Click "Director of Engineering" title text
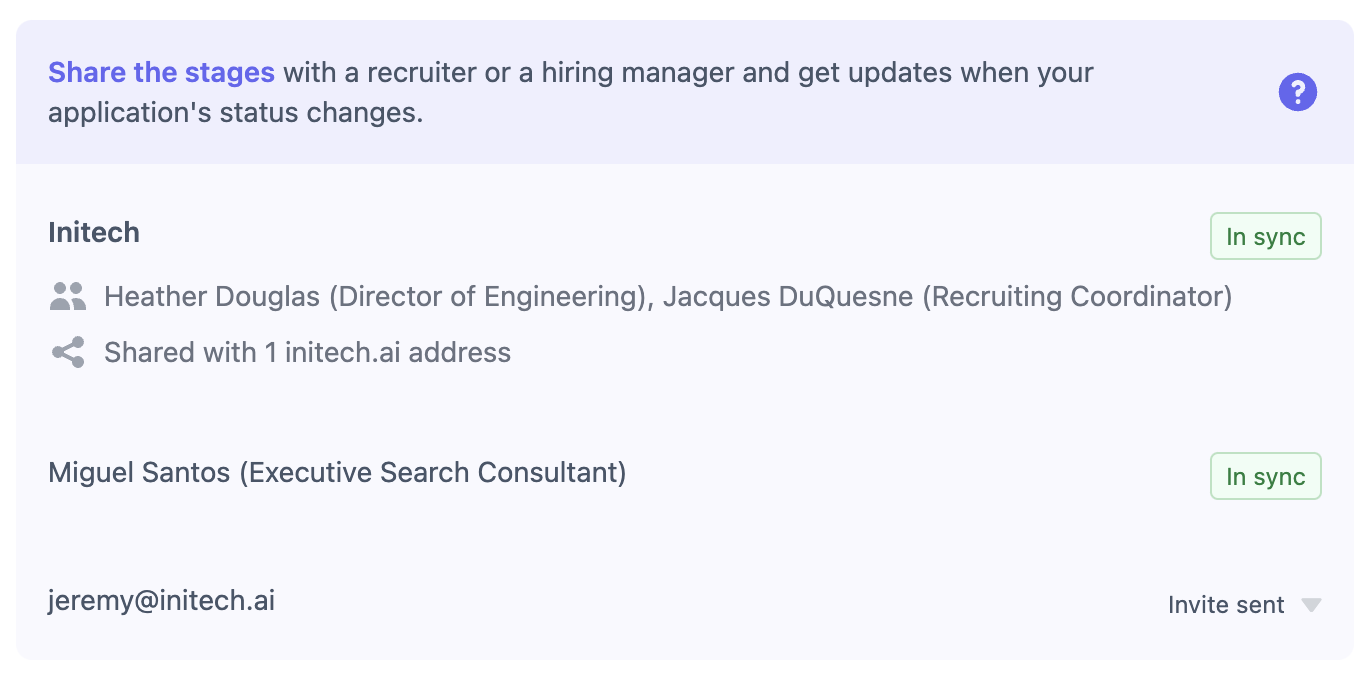1372x680 pixels. pyautogui.click(x=487, y=297)
